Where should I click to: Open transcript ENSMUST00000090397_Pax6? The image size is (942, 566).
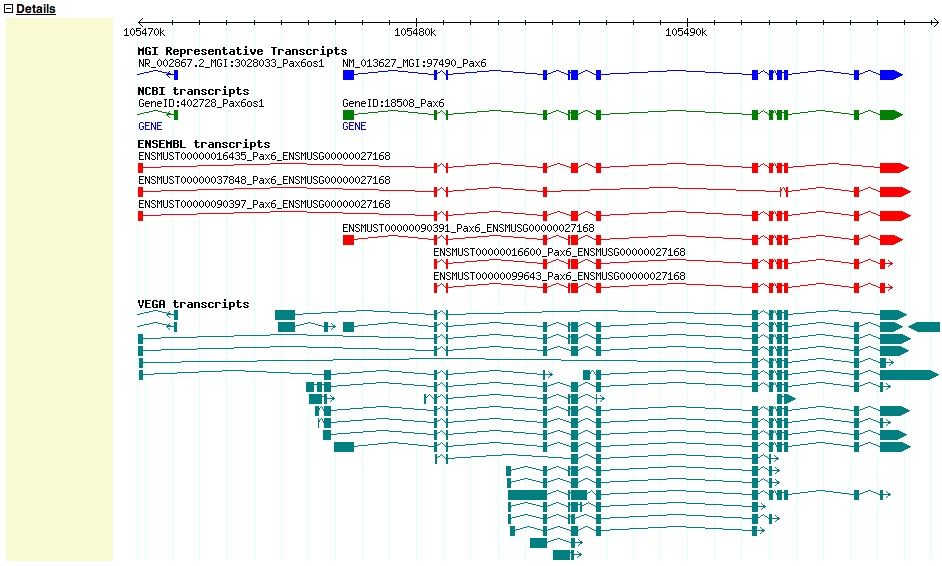[x=264, y=204]
